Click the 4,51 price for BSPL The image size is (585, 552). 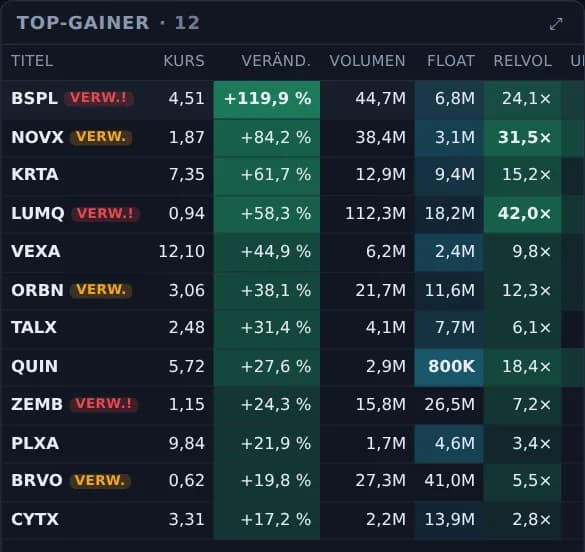(x=187, y=99)
